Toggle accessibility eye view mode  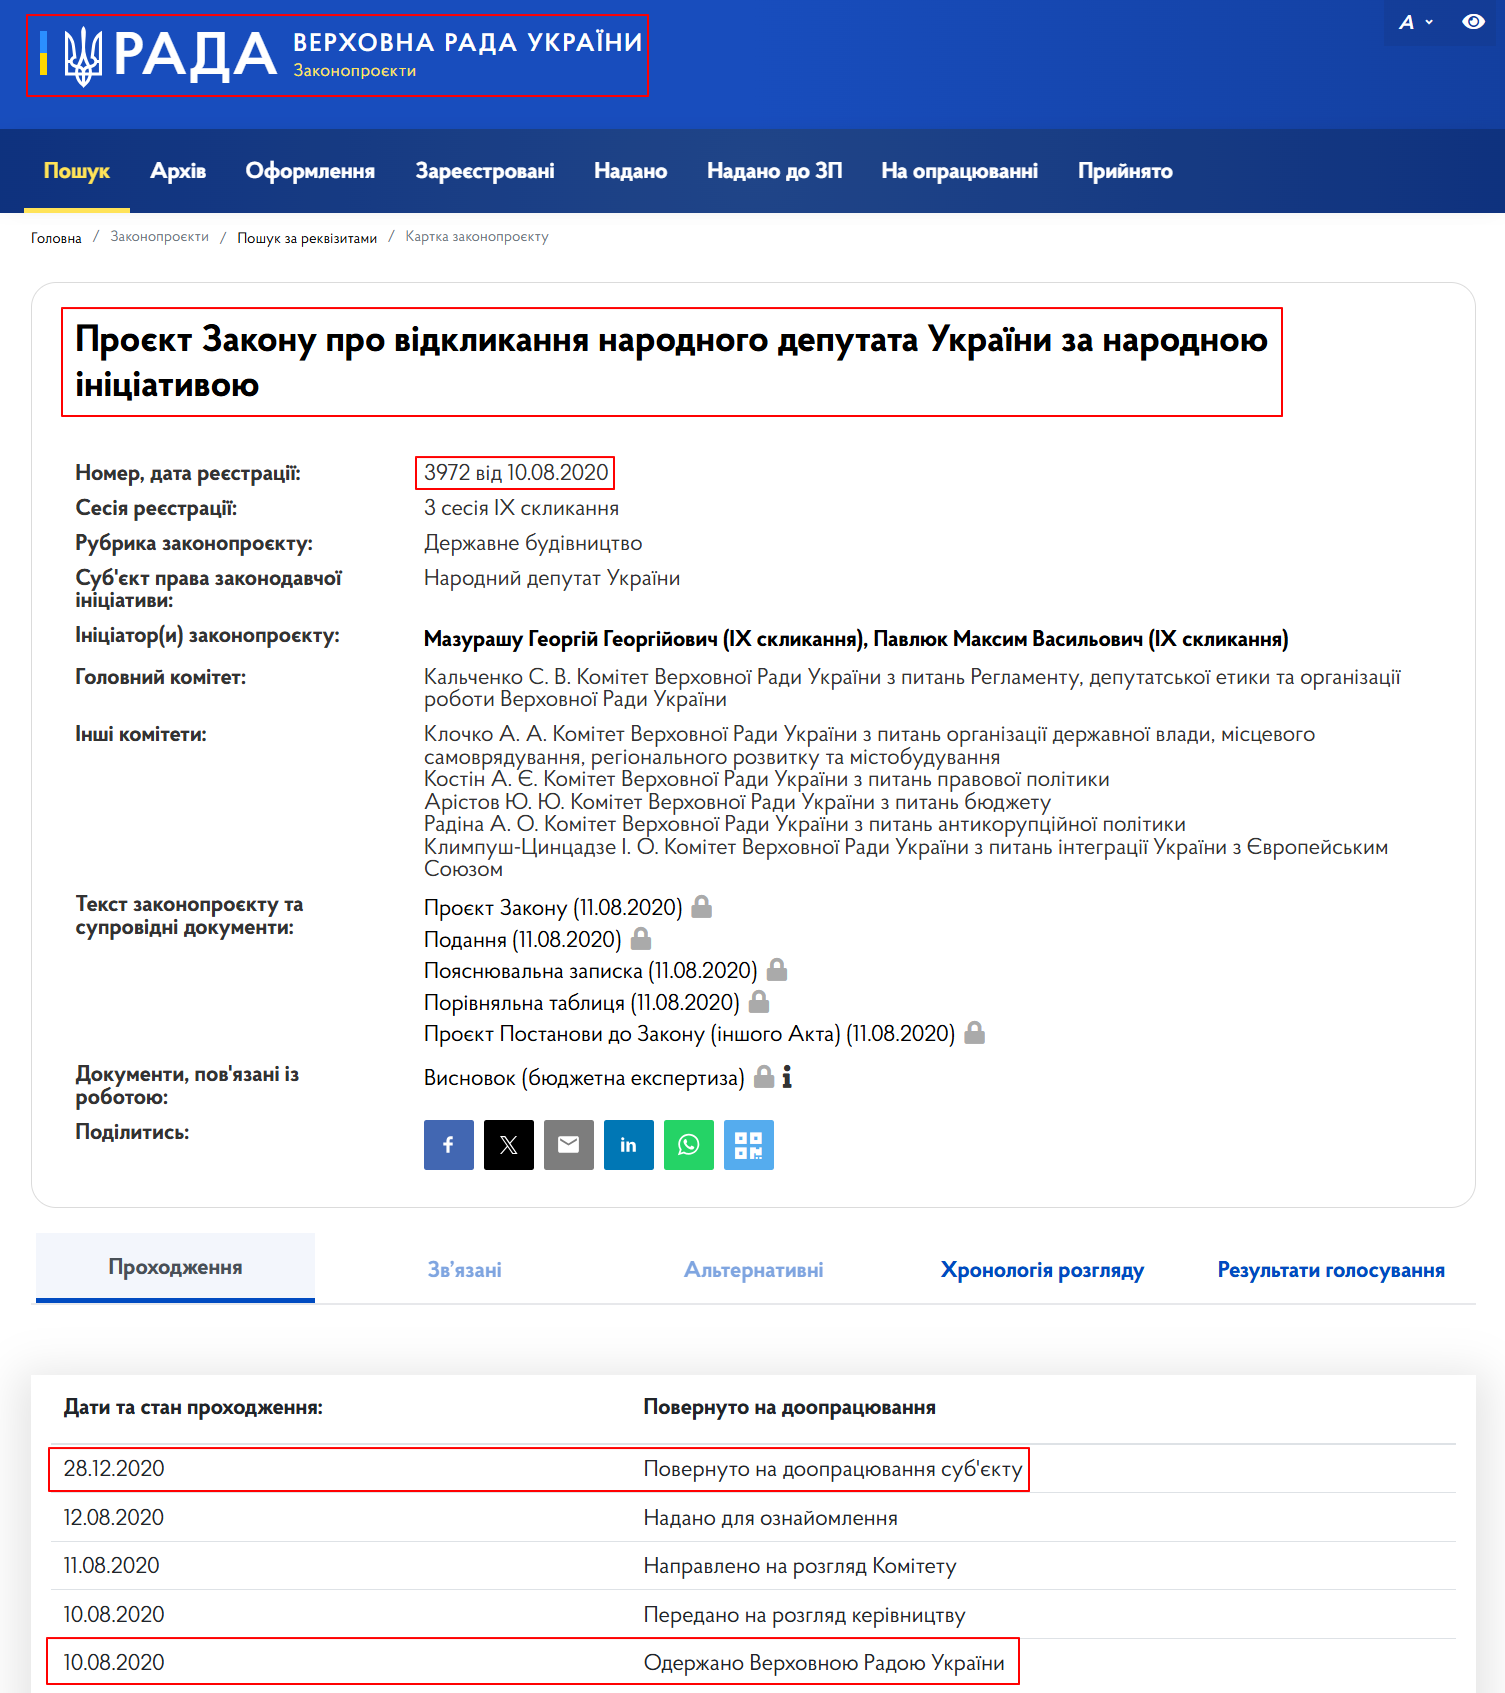click(1473, 21)
